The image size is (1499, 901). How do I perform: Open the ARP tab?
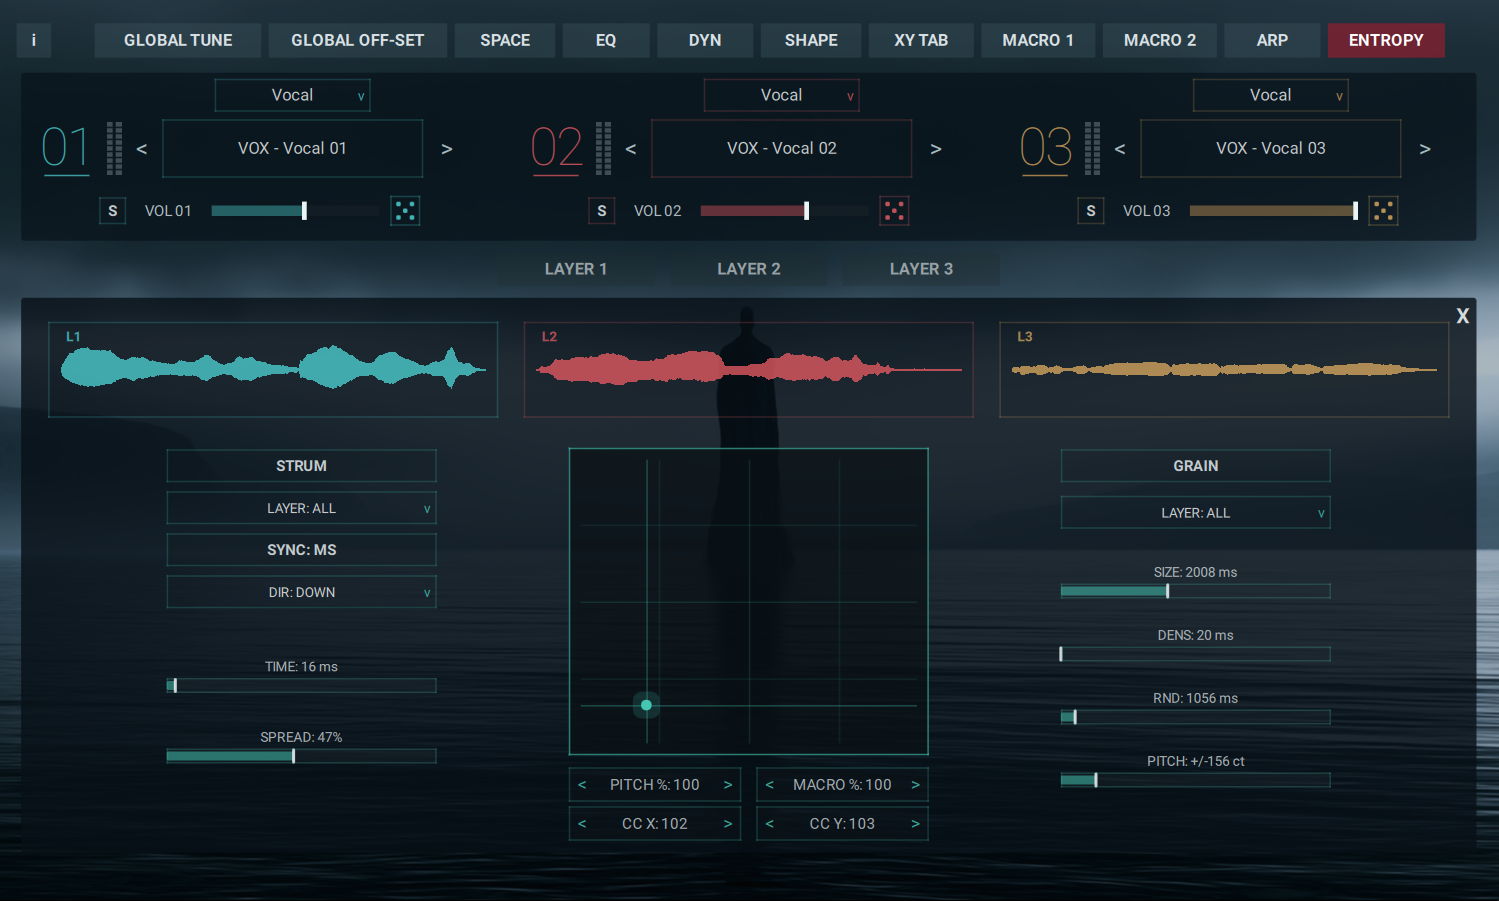click(1272, 40)
